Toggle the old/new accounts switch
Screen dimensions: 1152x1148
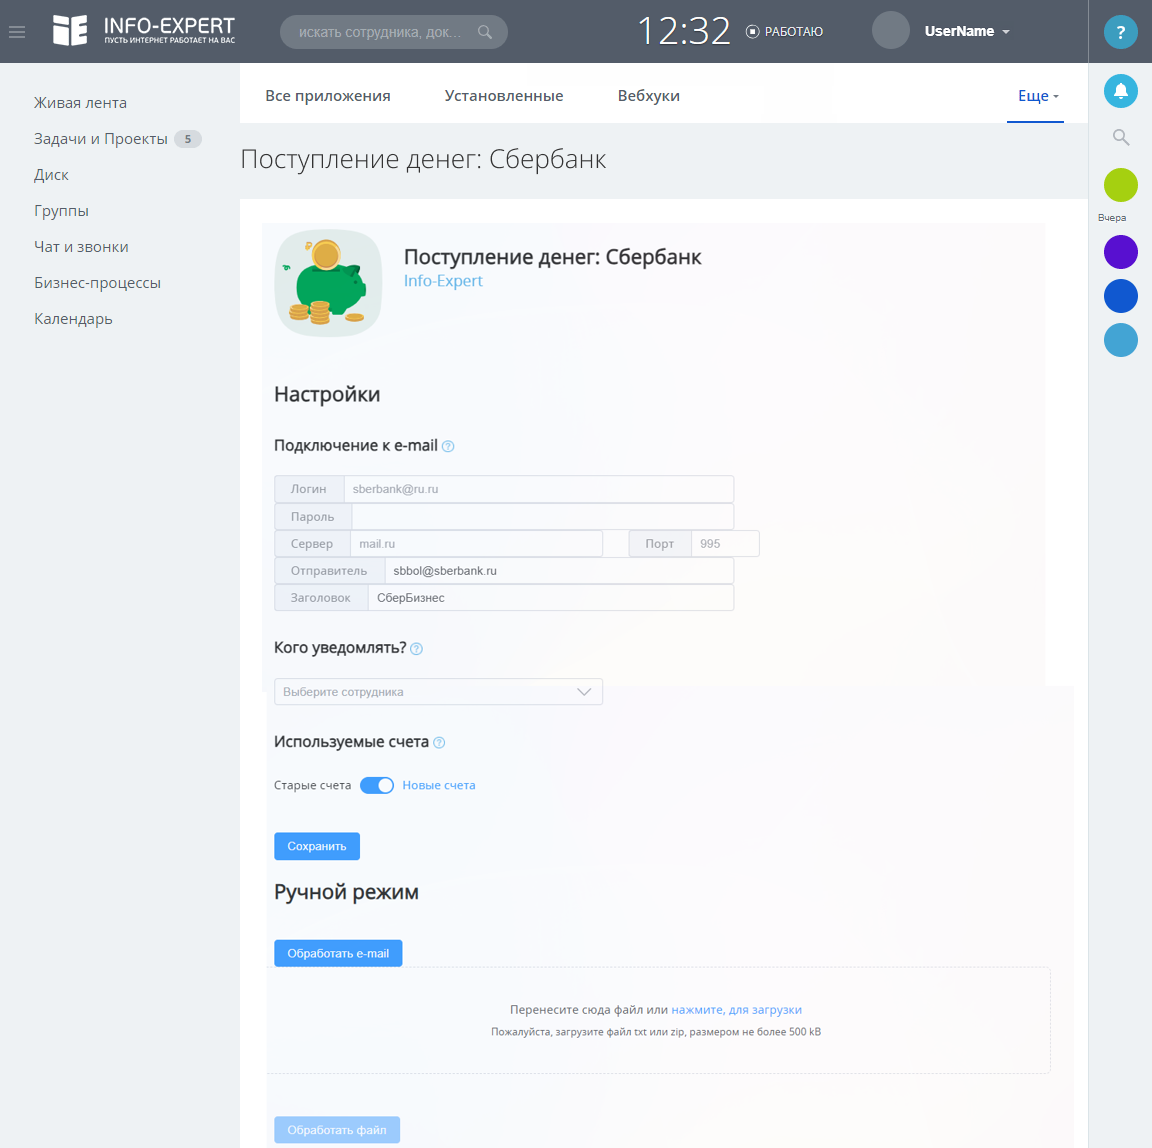click(377, 786)
